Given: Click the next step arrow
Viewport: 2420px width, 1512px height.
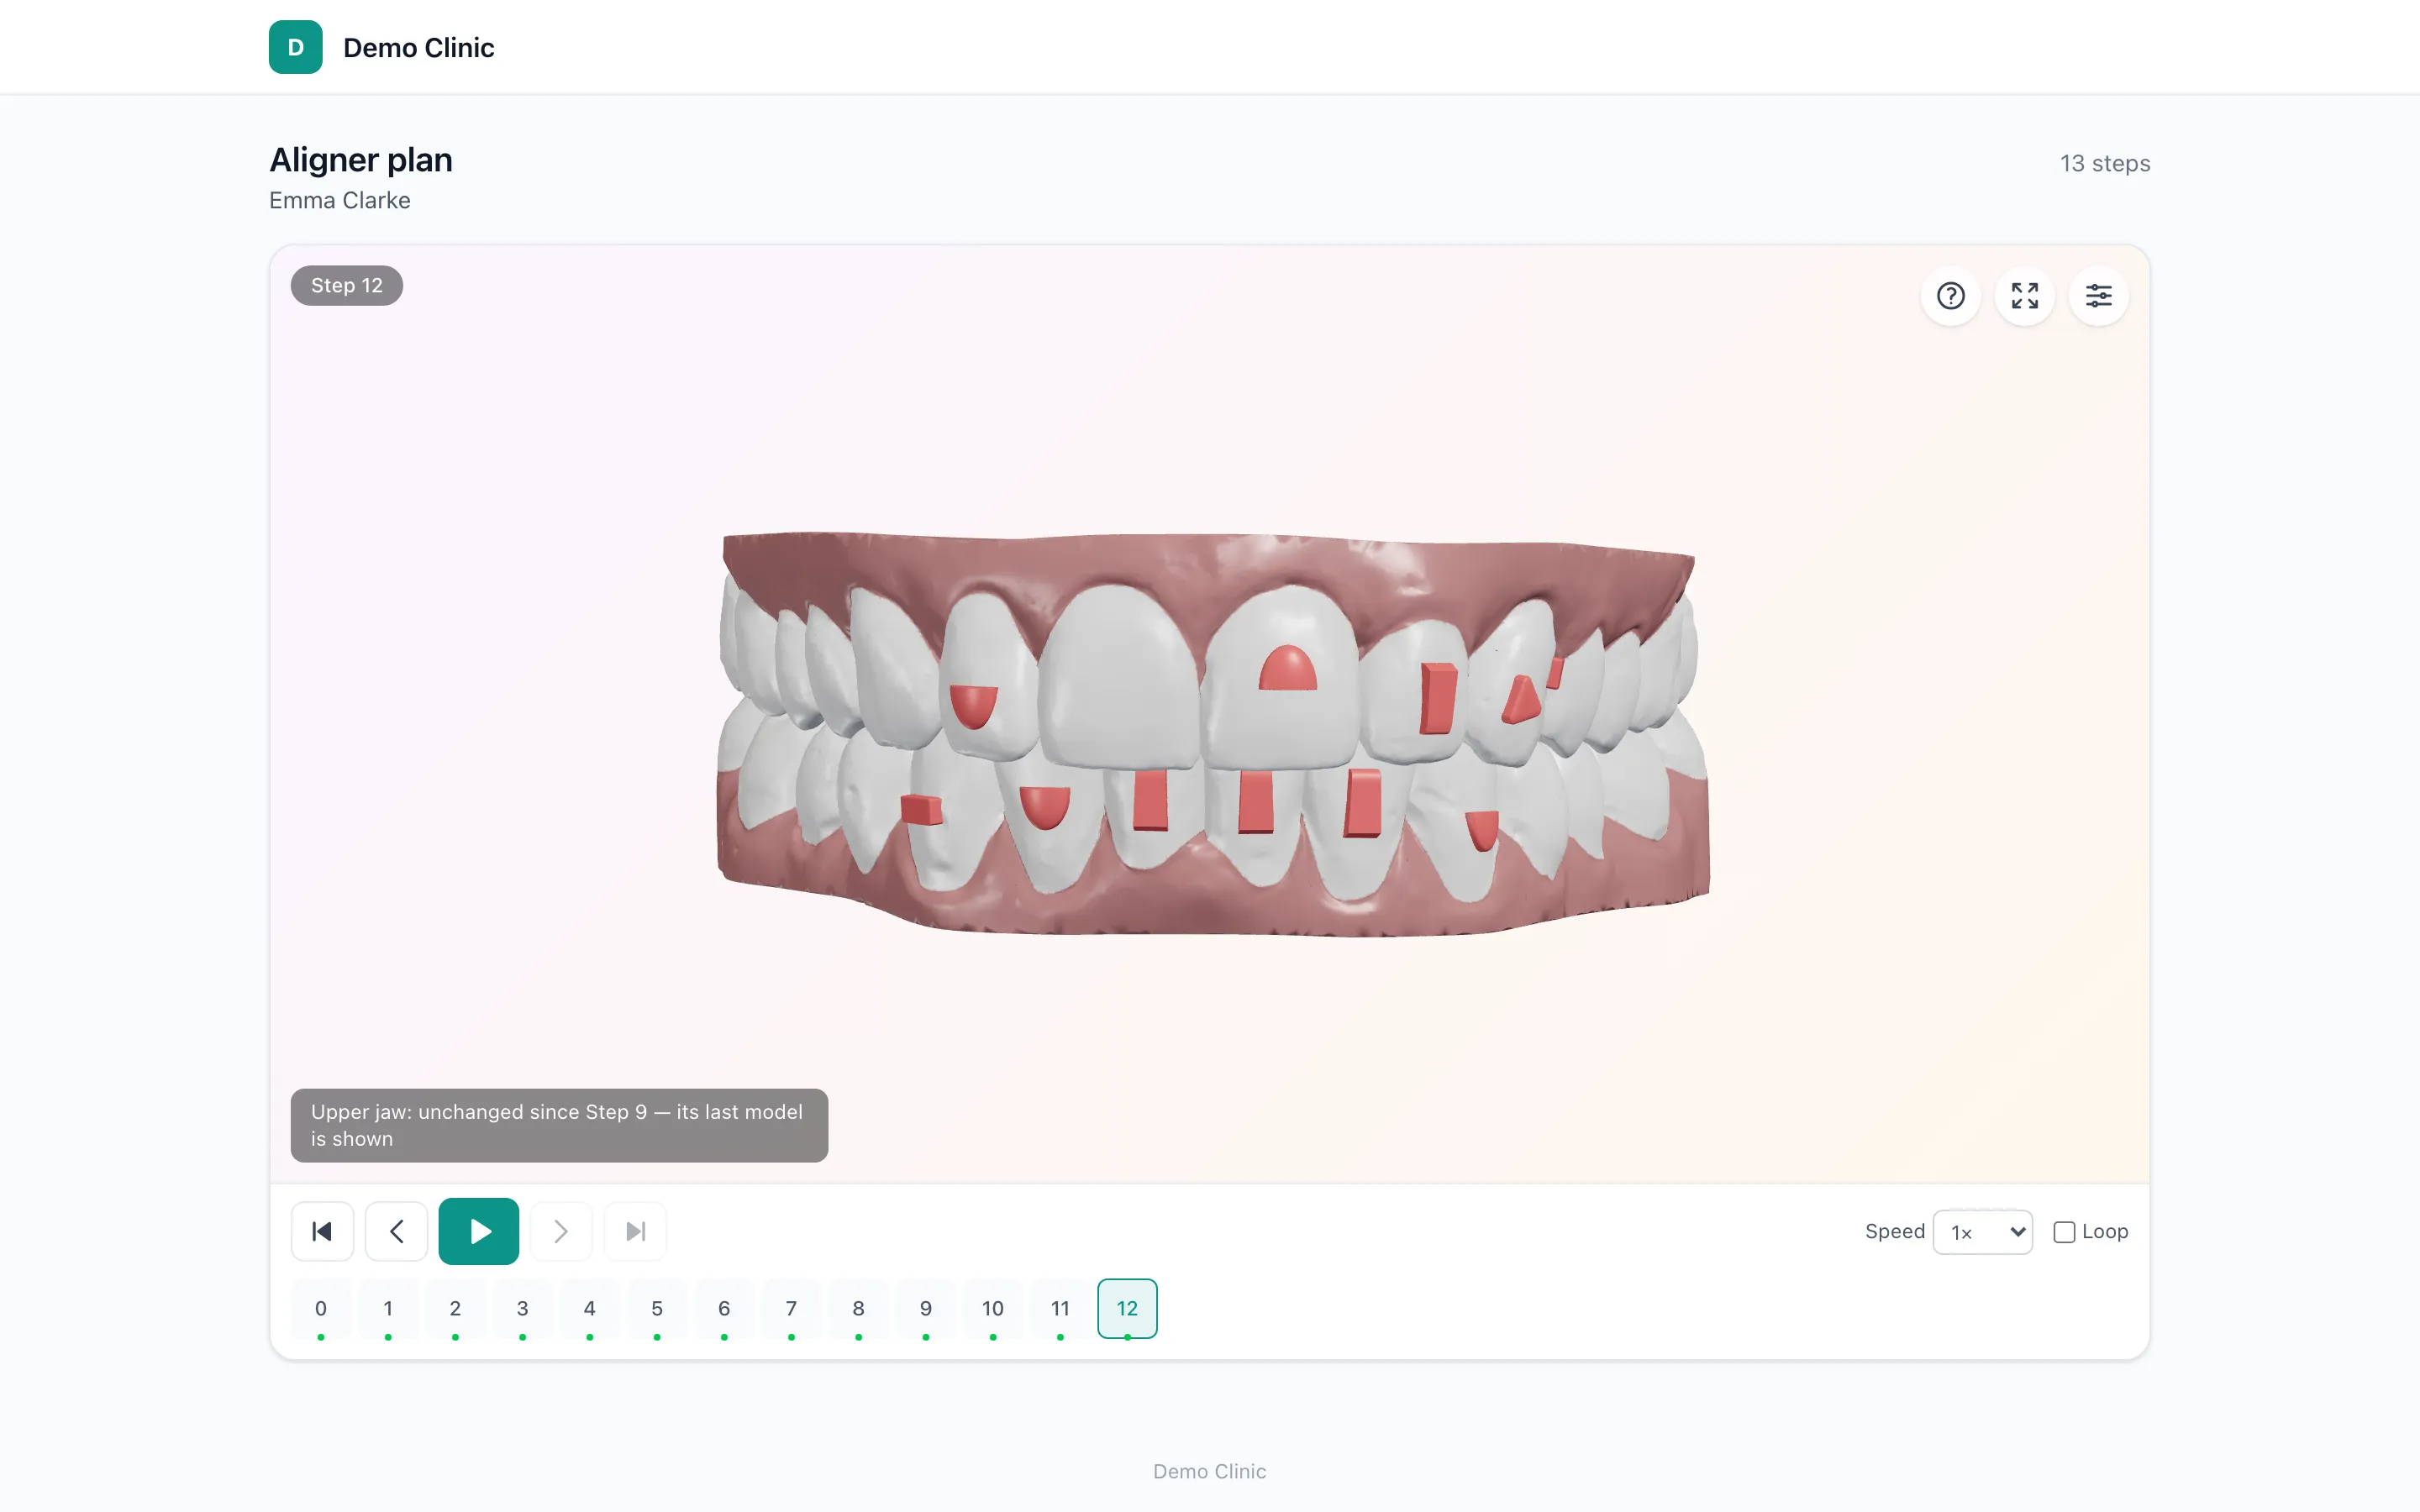Looking at the screenshot, I should pos(561,1231).
